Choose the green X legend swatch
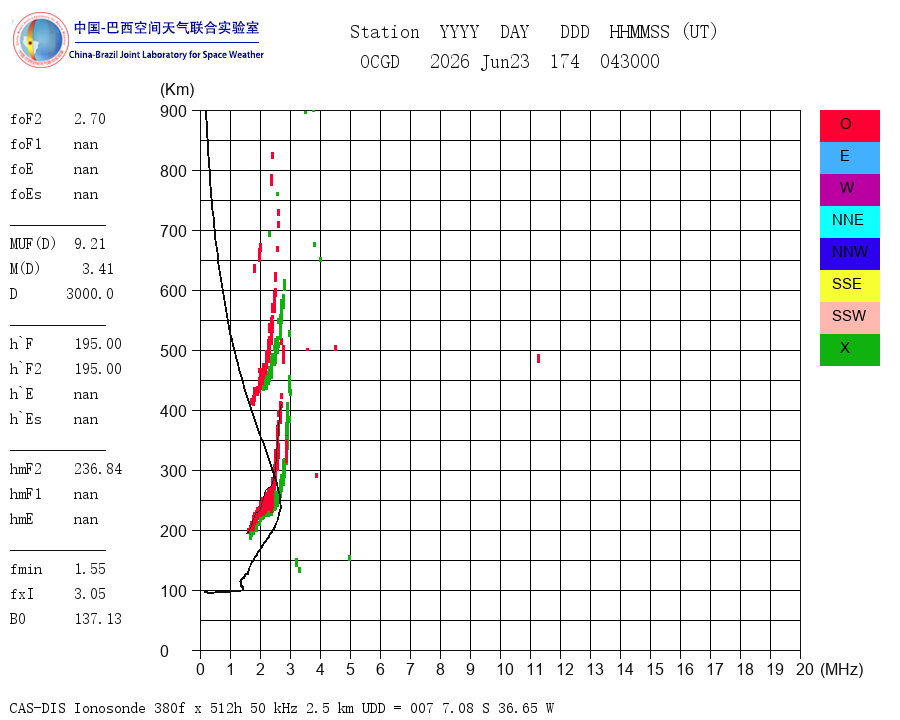 pos(849,350)
